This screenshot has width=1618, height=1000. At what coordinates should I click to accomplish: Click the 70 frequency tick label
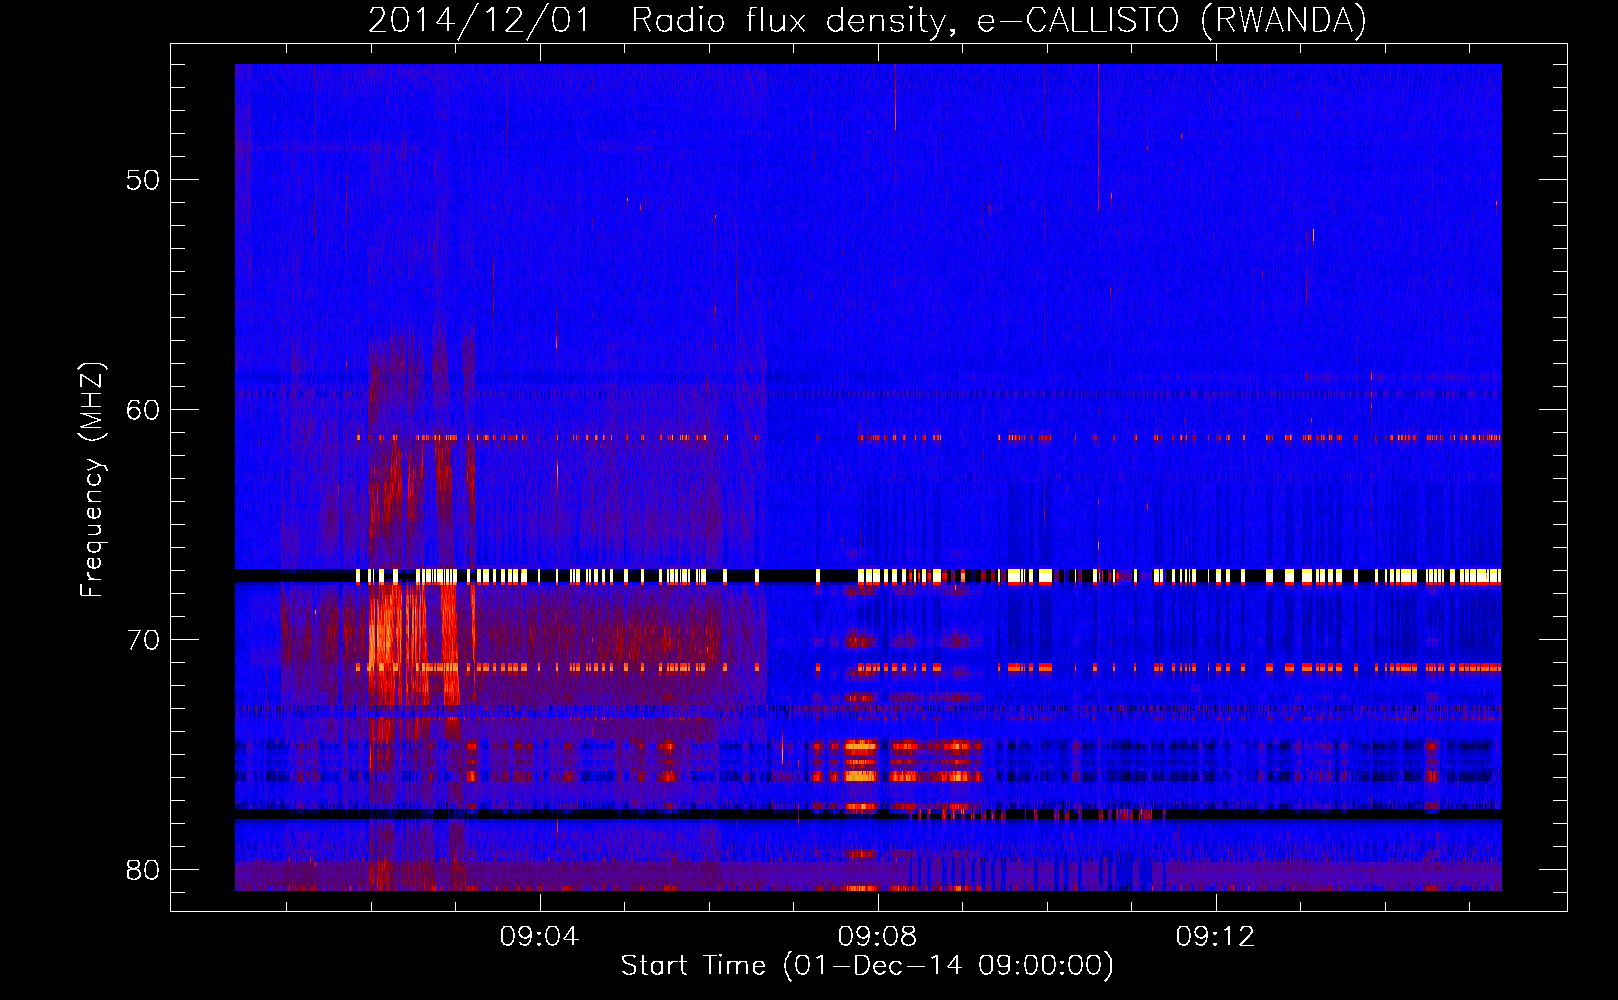click(x=143, y=640)
